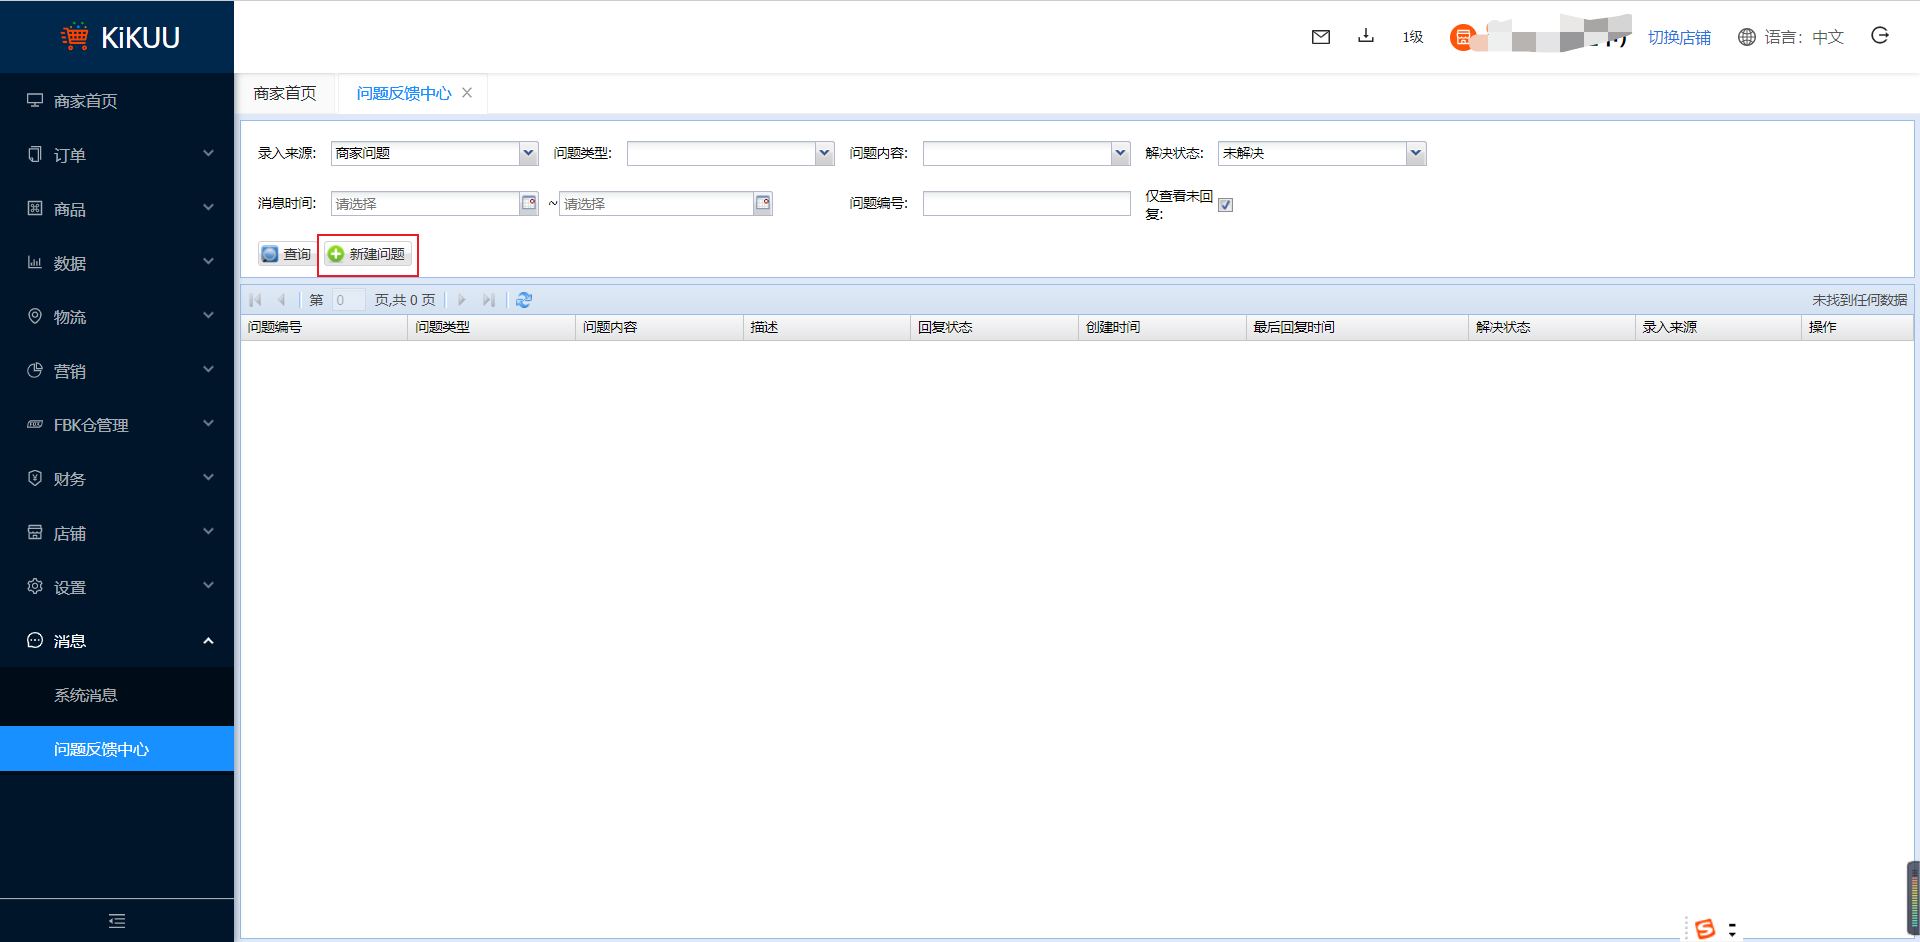Close the 问题反馈中心 tab
This screenshot has height=942, width=1920.
click(467, 92)
